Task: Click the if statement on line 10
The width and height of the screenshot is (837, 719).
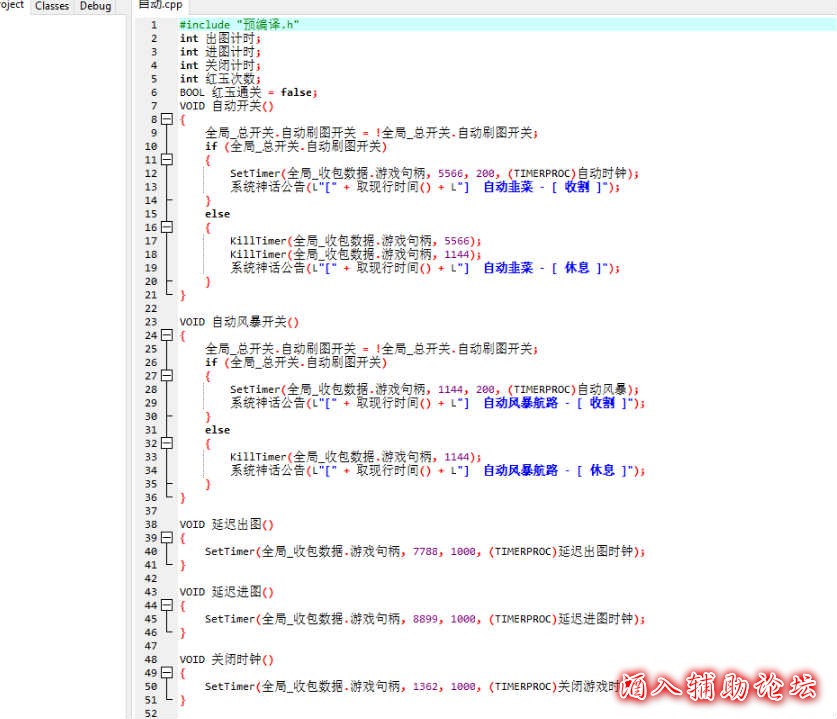Action: point(296,146)
